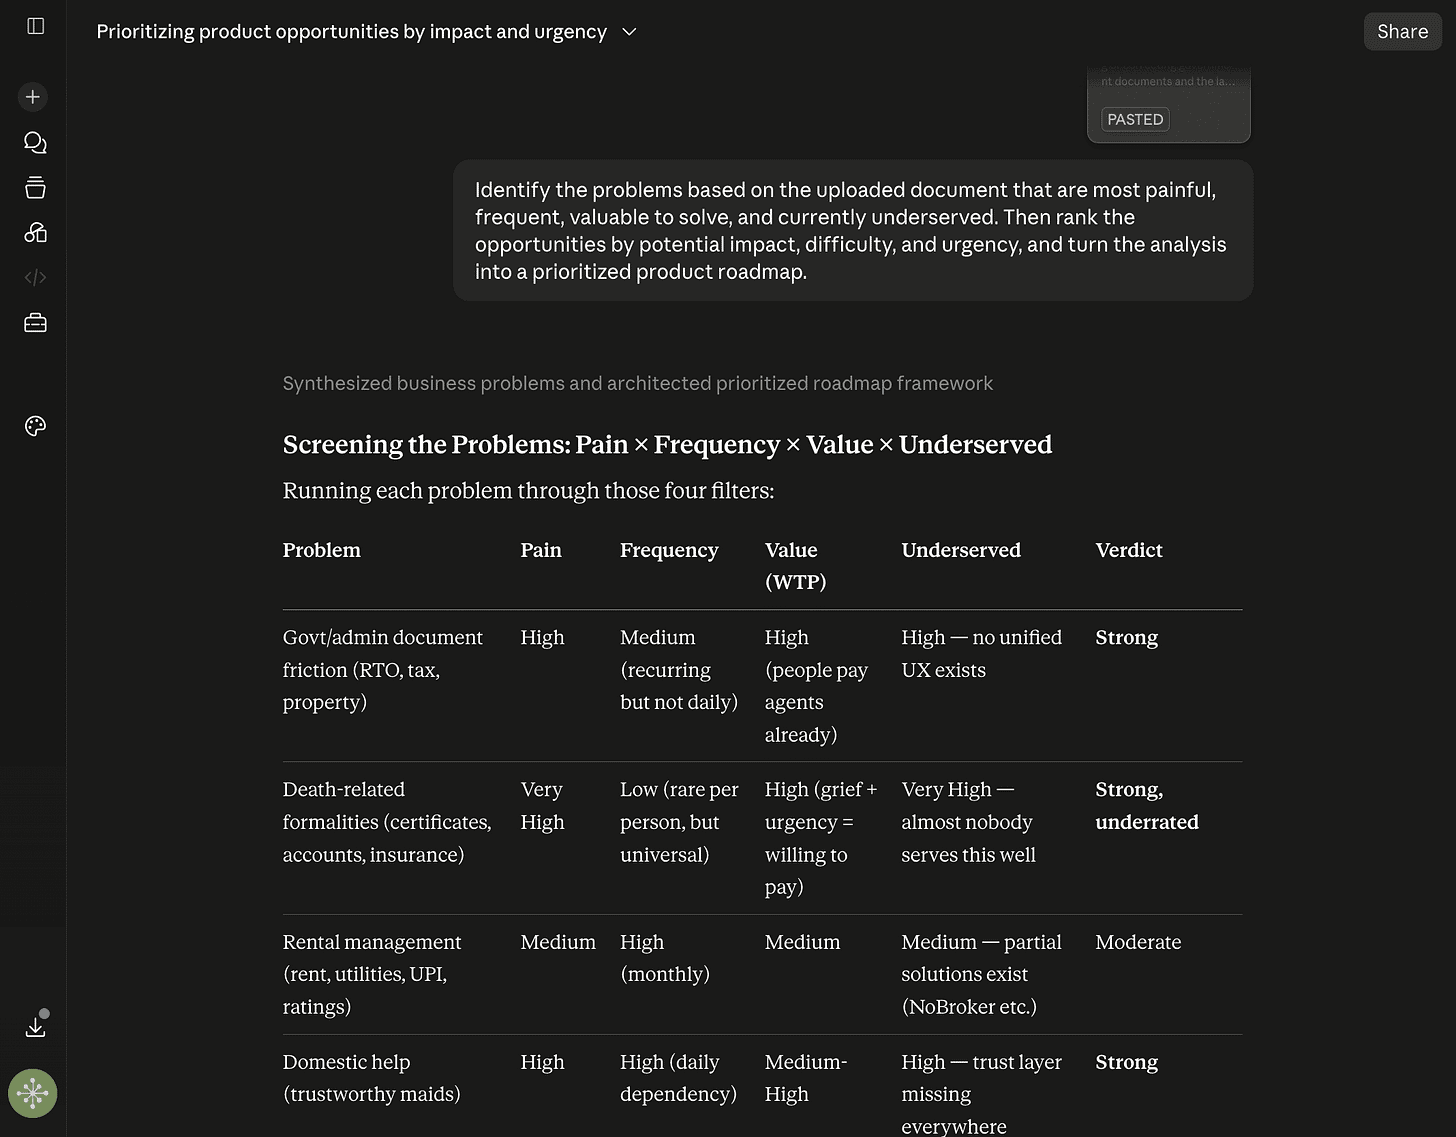Image resolution: width=1456 pixels, height=1137 pixels.
Task: Toggle the sidebar panel icon
Action: [36, 26]
